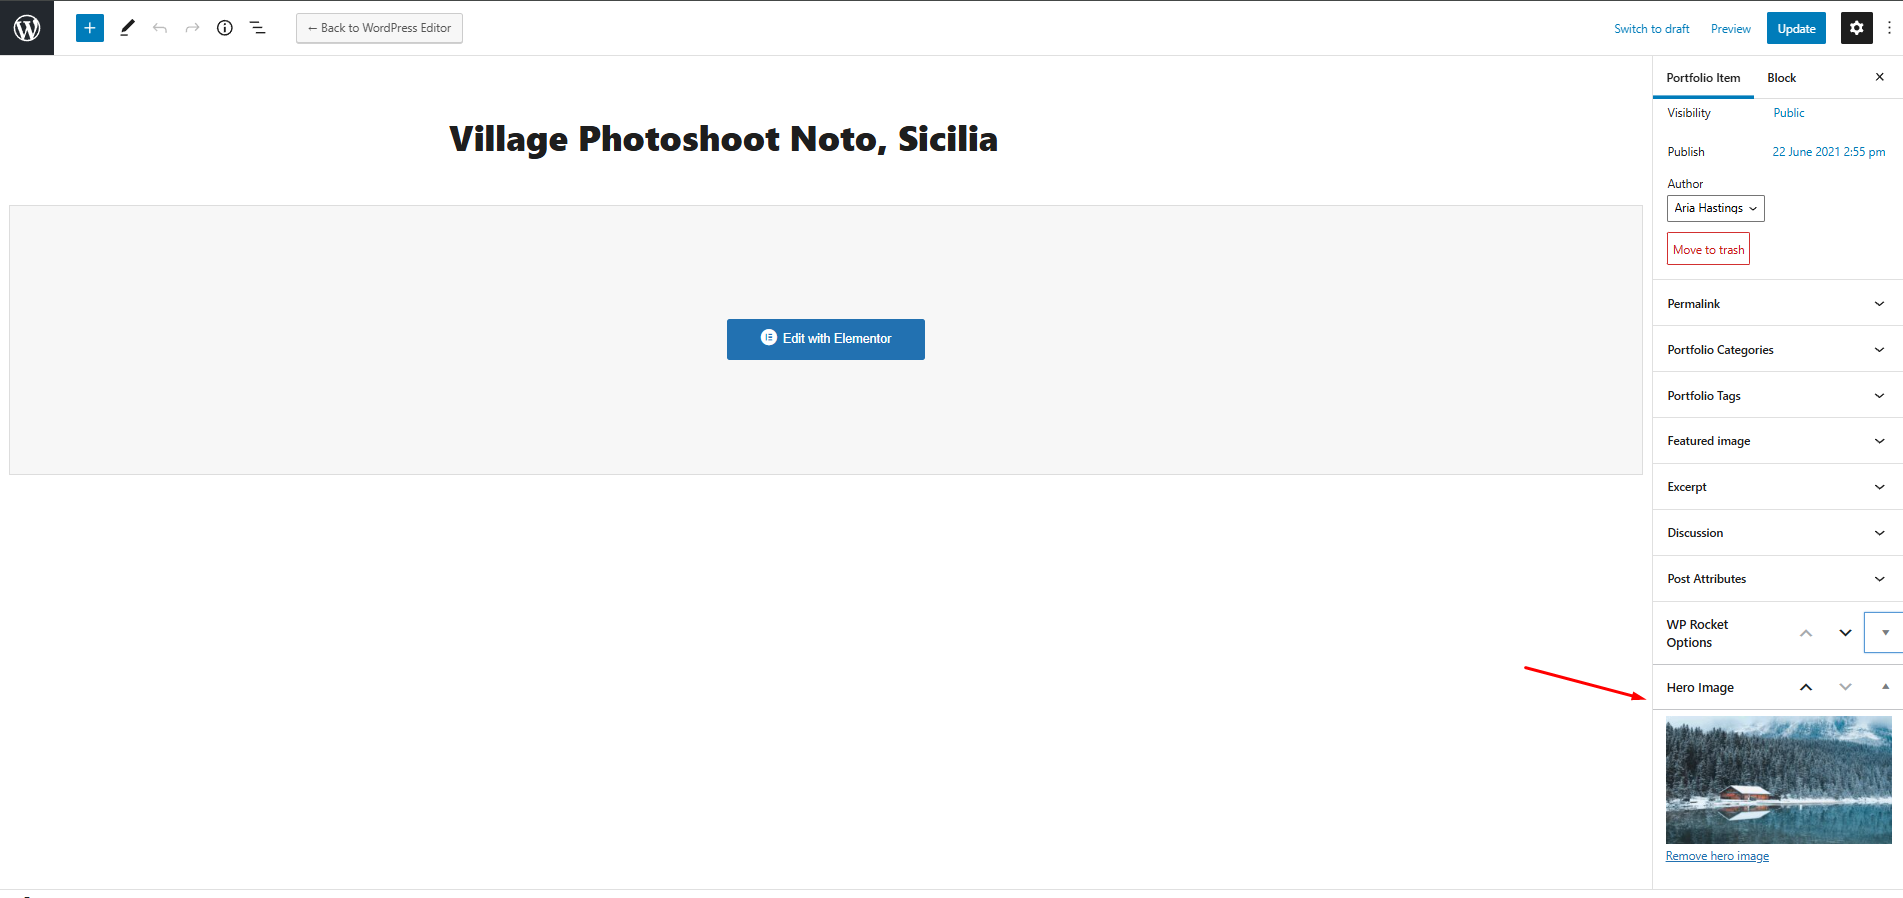Switch to the Block tab
This screenshot has height=898, width=1903.
coord(1781,78)
